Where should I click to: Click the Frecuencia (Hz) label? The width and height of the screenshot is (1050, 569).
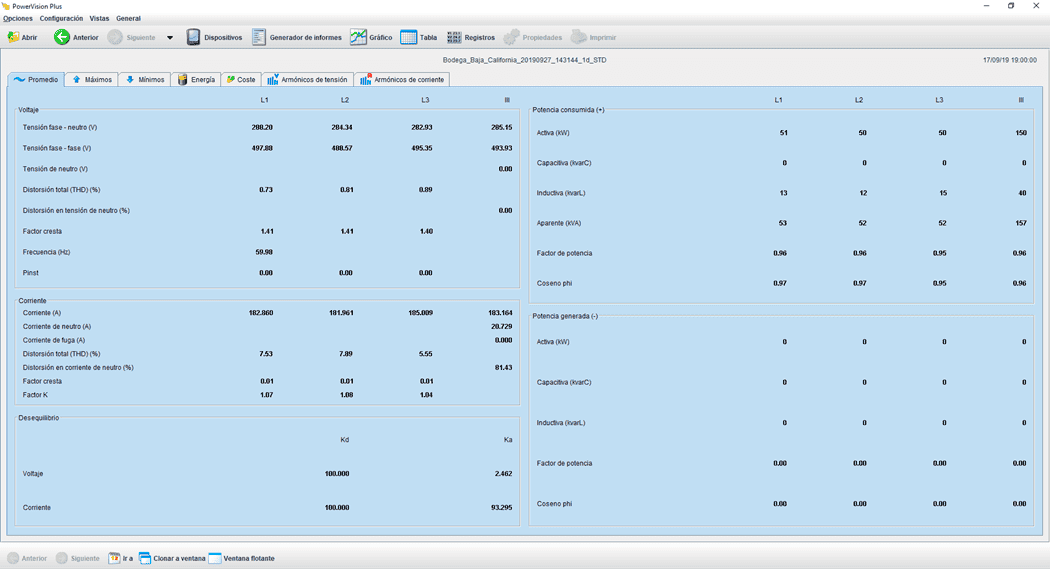(x=46, y=252)
